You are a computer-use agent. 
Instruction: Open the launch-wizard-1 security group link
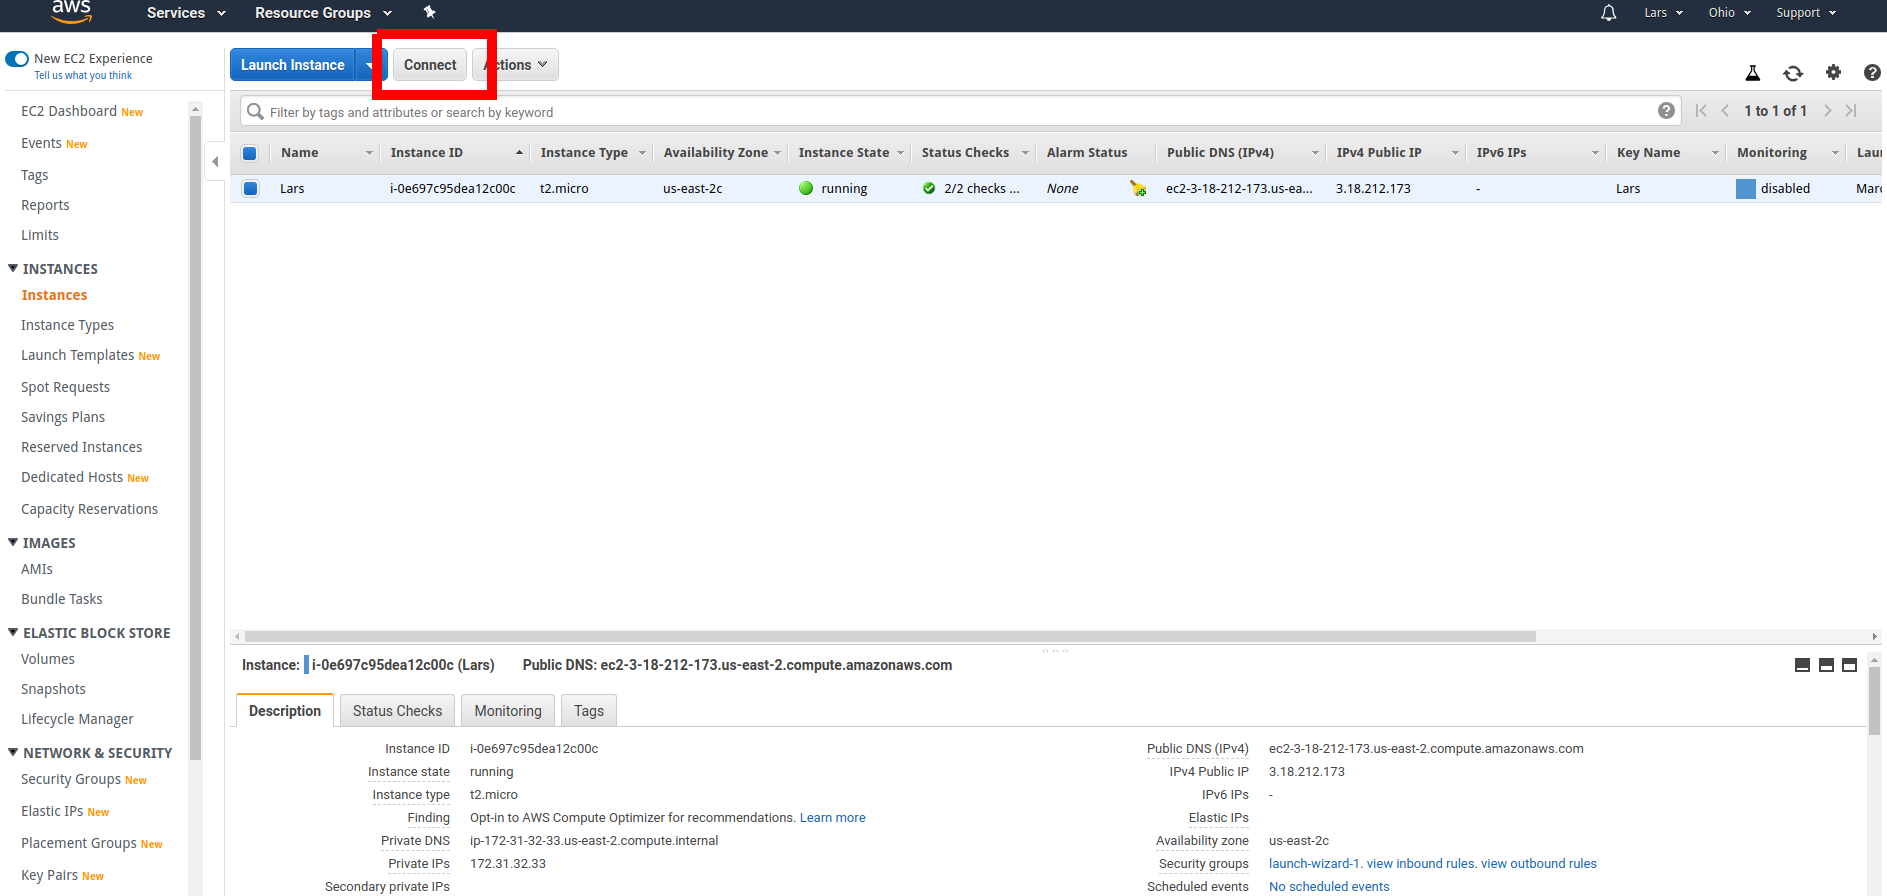[x=1314, y=864]
